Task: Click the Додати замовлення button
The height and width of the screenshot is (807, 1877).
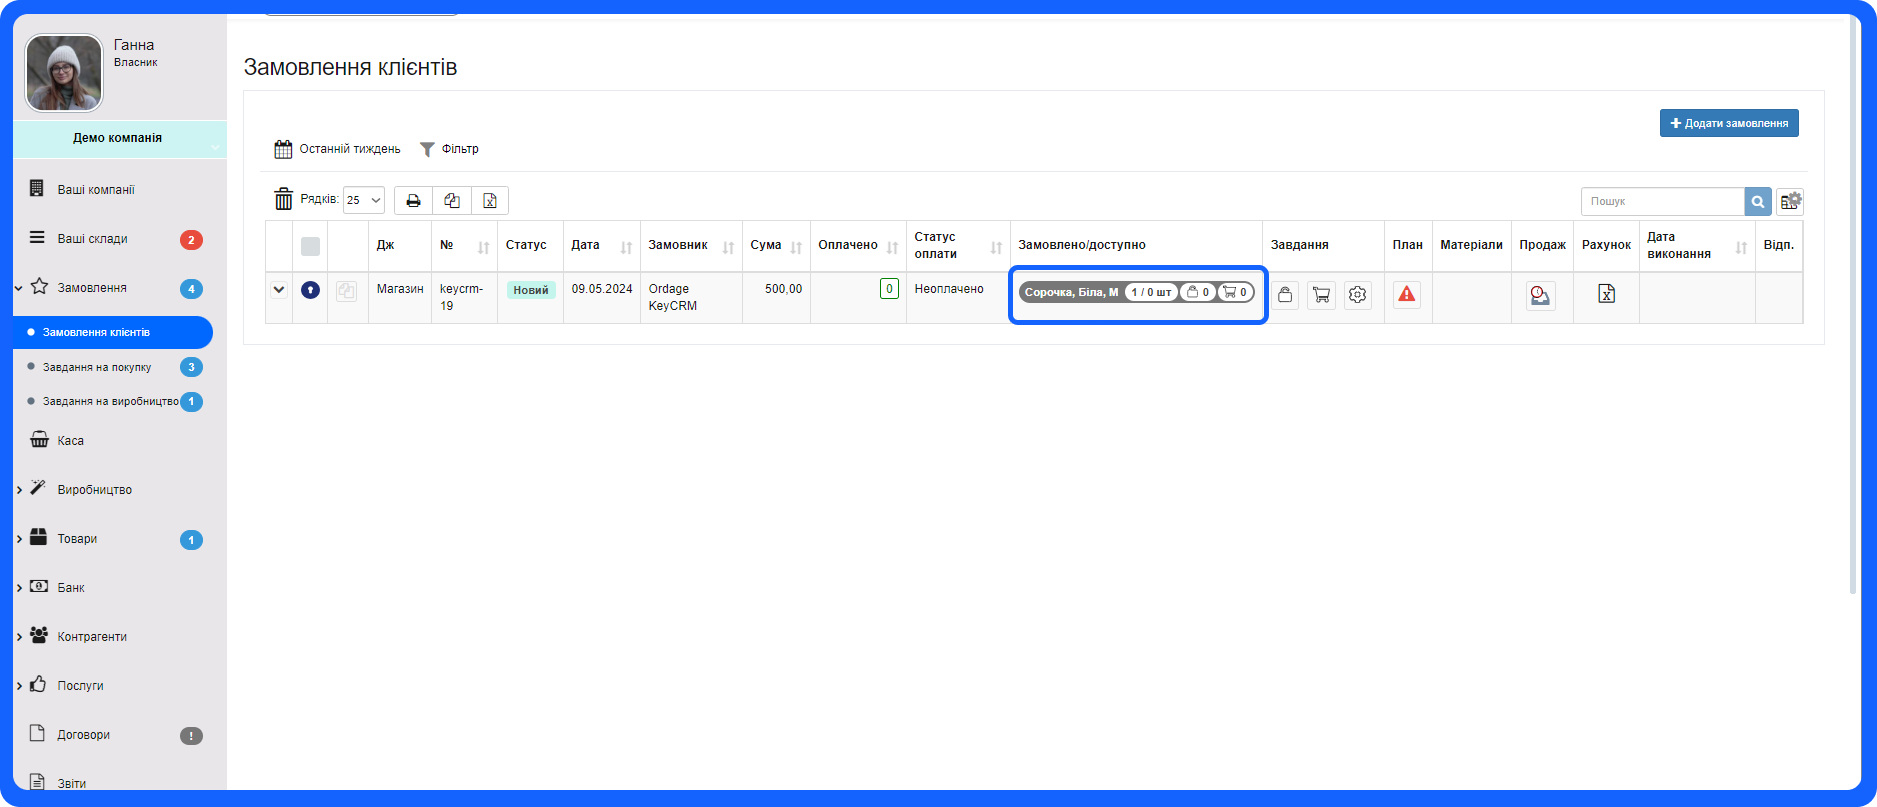Action: (1728, 123)
